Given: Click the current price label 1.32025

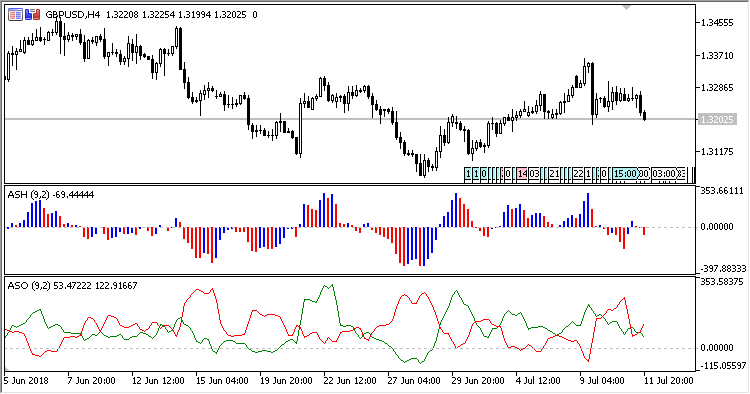Looking at the screenshot, I should tap(717, 120).
